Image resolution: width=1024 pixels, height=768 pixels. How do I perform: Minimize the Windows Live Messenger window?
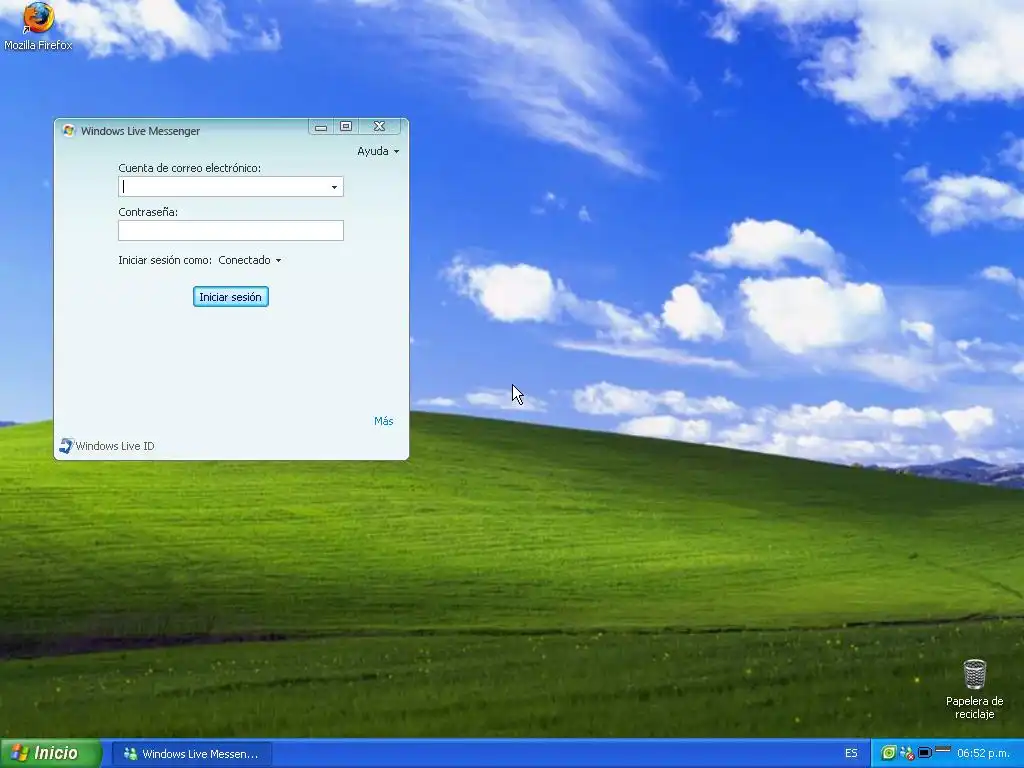pos(321,127)
